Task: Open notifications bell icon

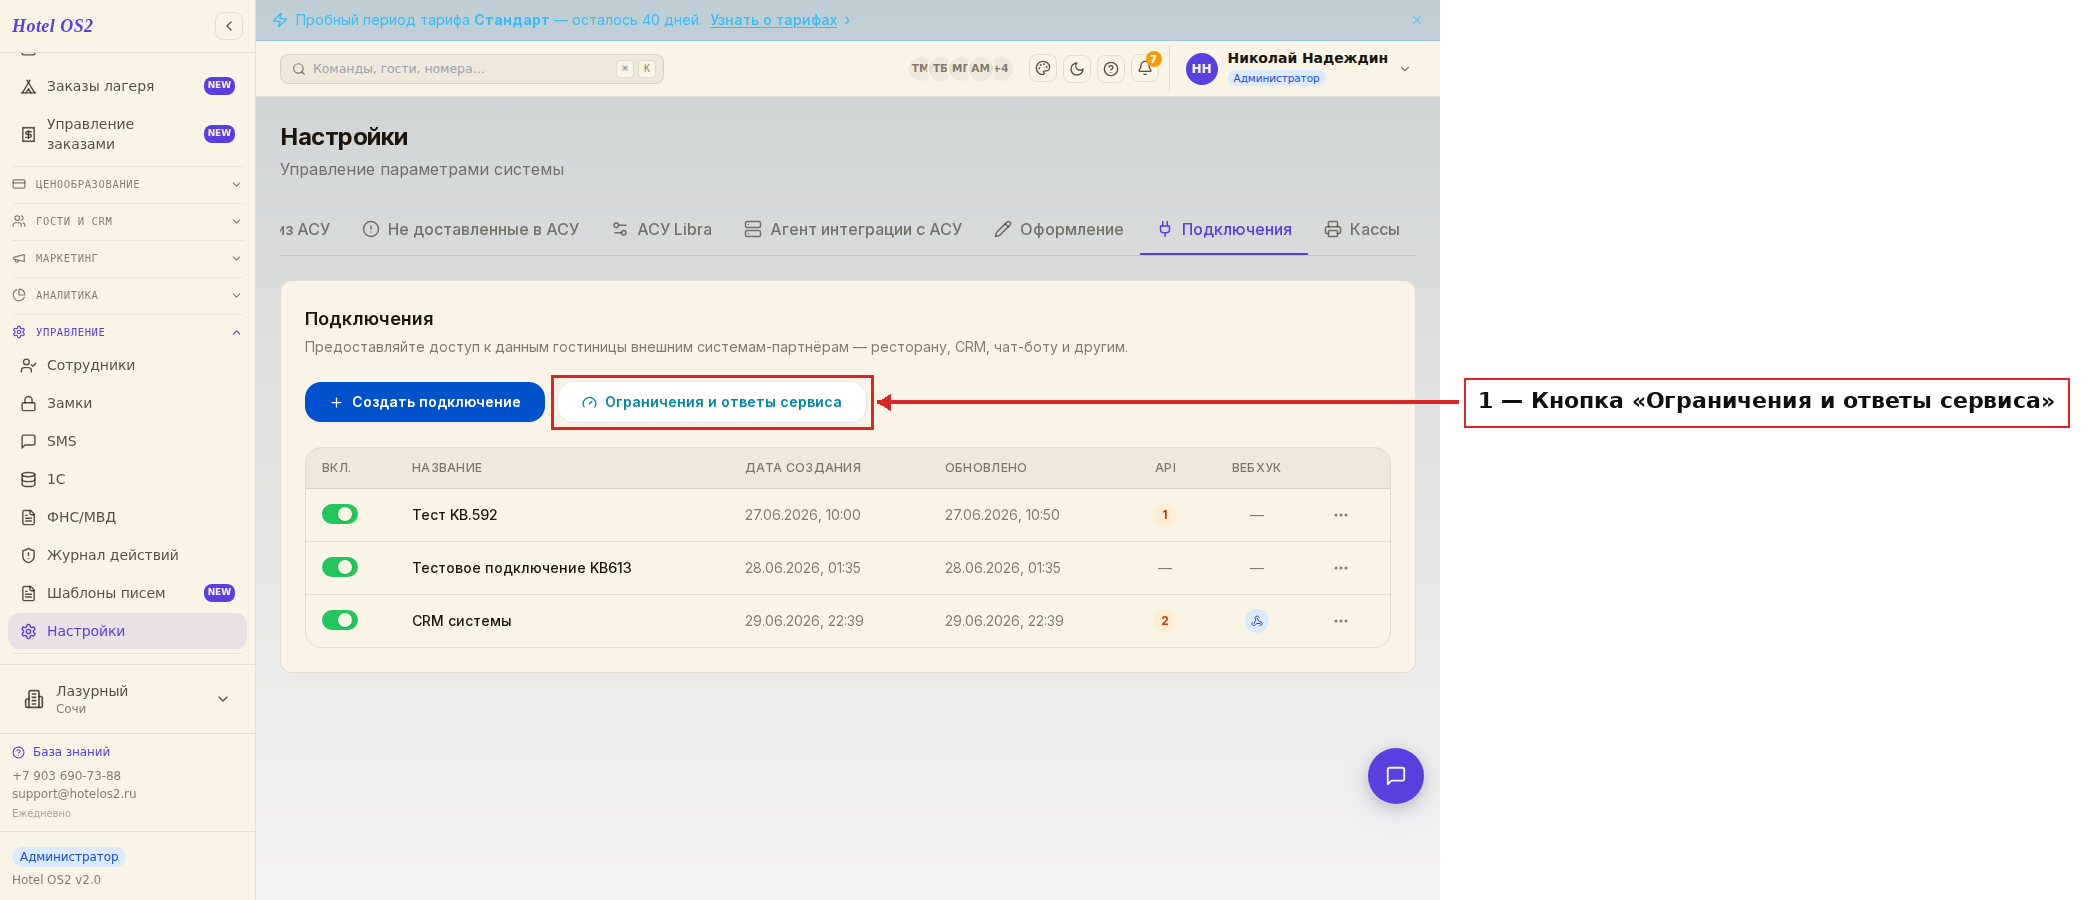Action: 1145,68
